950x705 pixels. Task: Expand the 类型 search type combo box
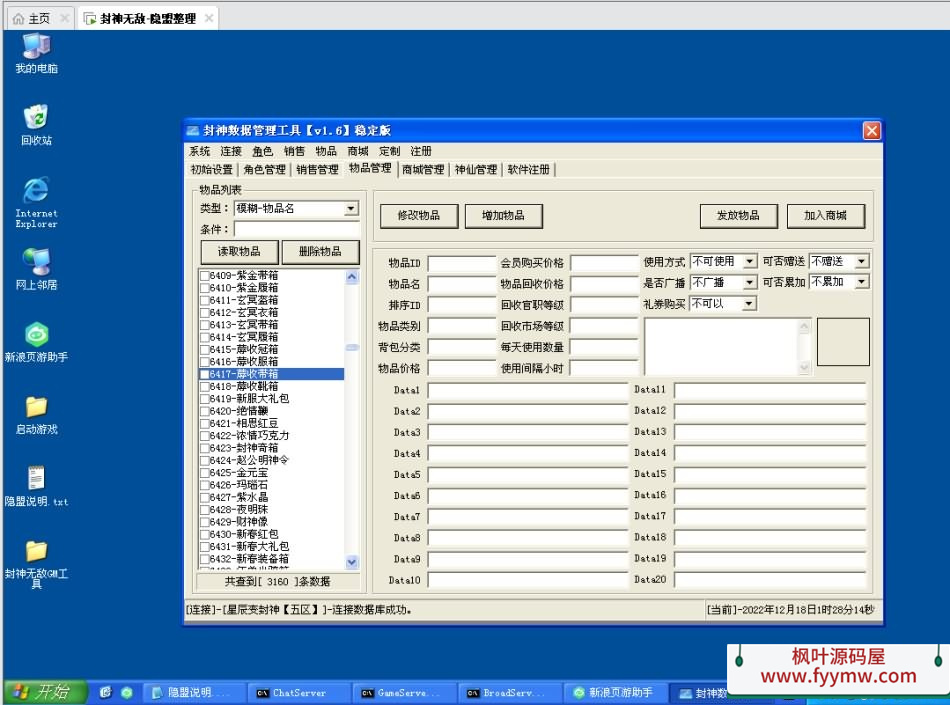tap(349, 209)
